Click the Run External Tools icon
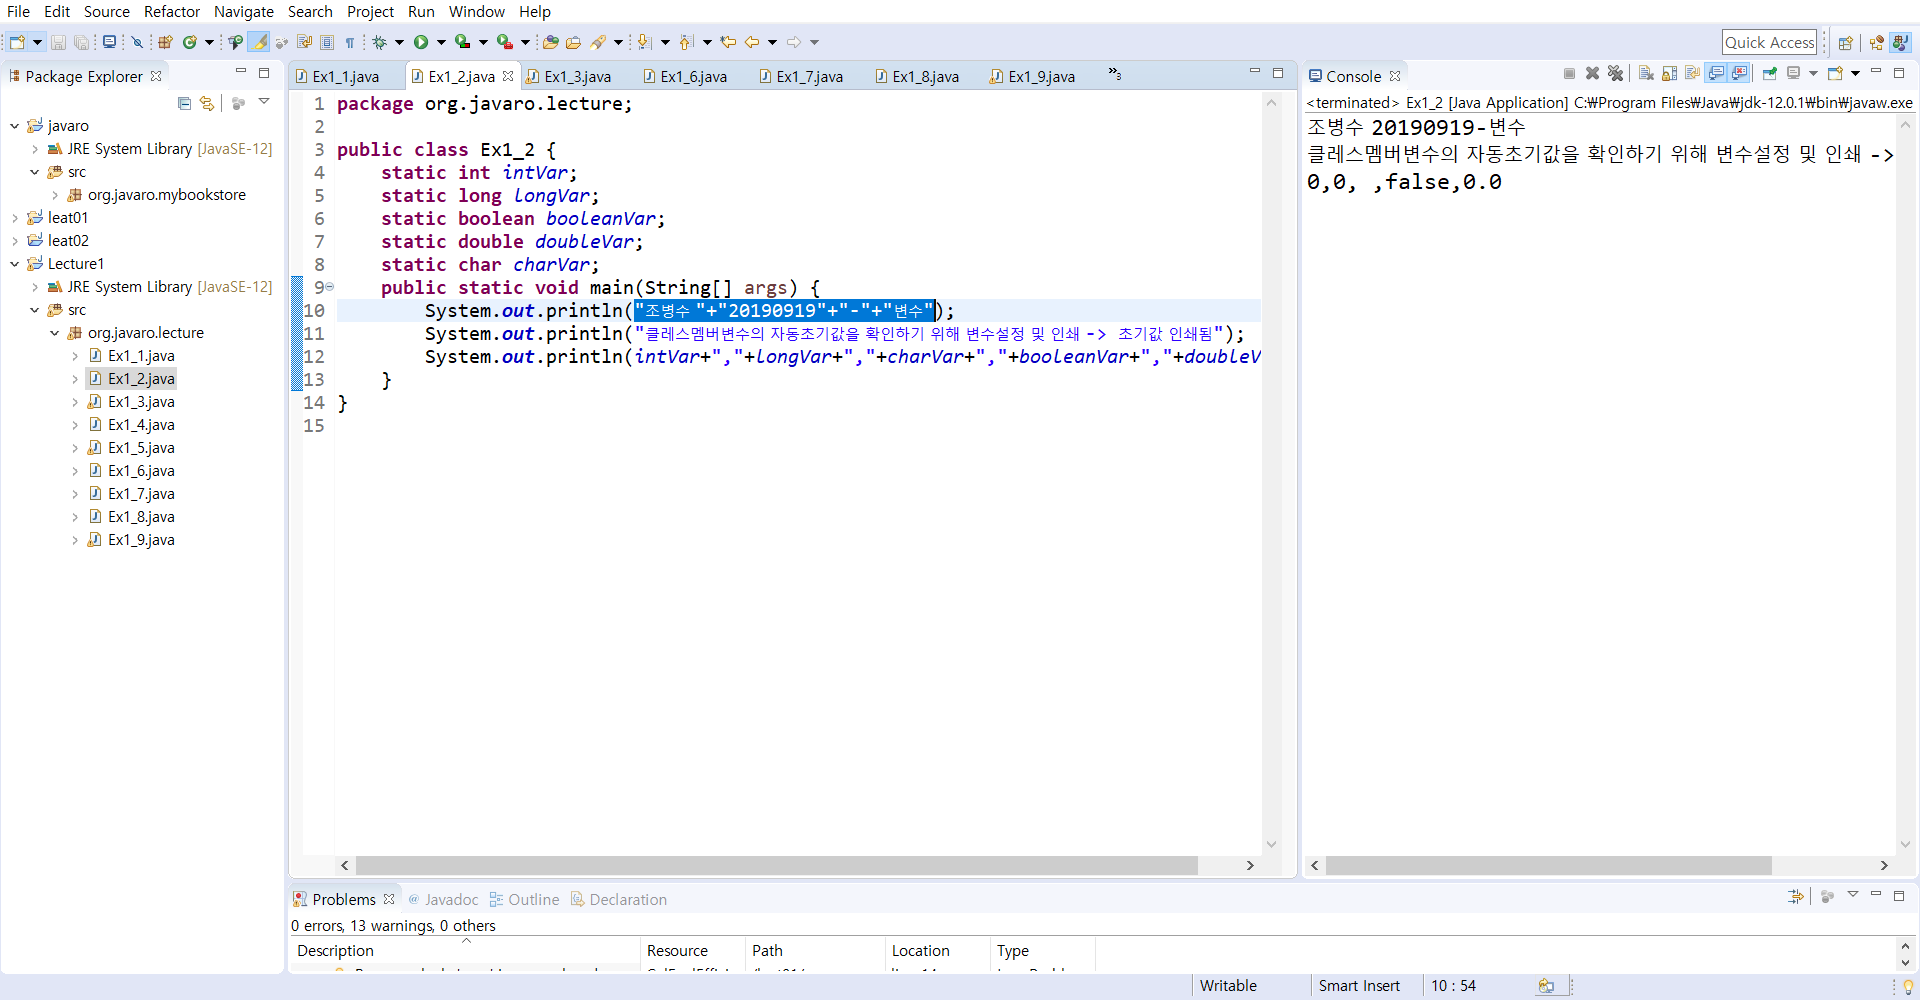This screenshot has width=1920, height=1000. (504, 42)
